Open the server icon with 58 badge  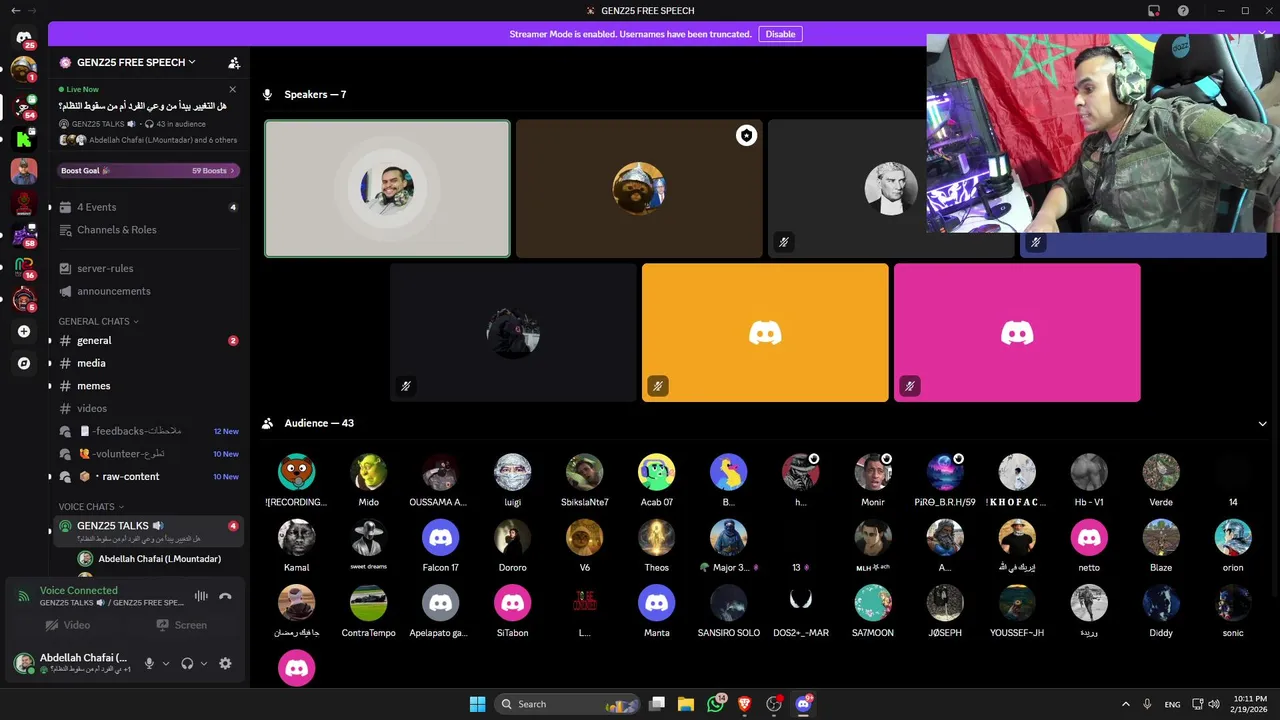pyautogui.click(x=24, y=236)
